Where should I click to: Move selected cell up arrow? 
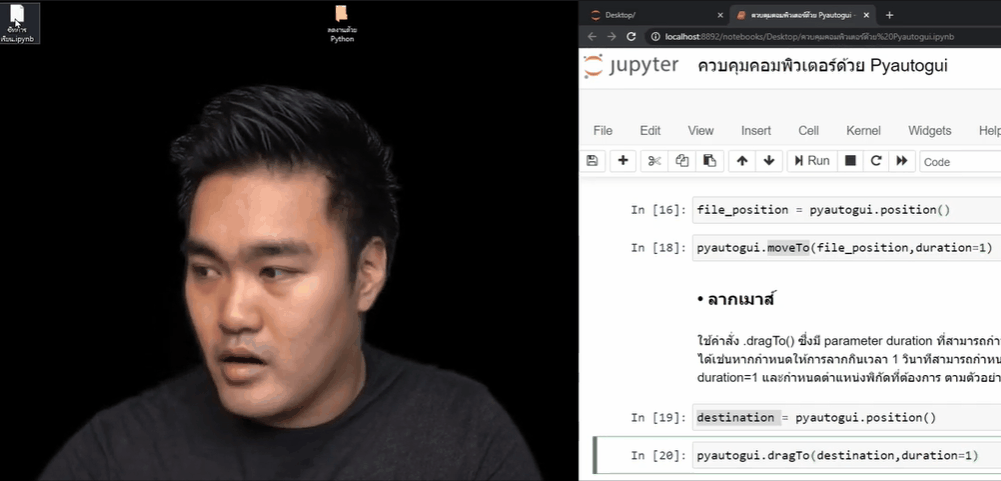click(742, 161)
